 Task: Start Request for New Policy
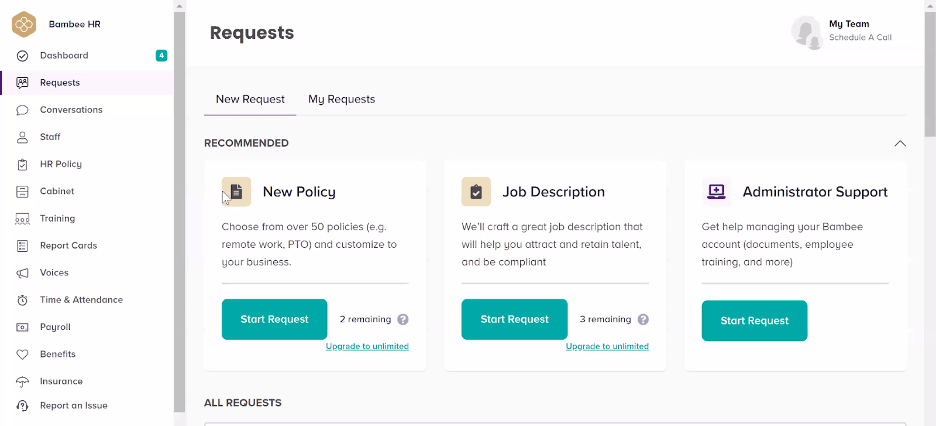(x=274, y=320)
